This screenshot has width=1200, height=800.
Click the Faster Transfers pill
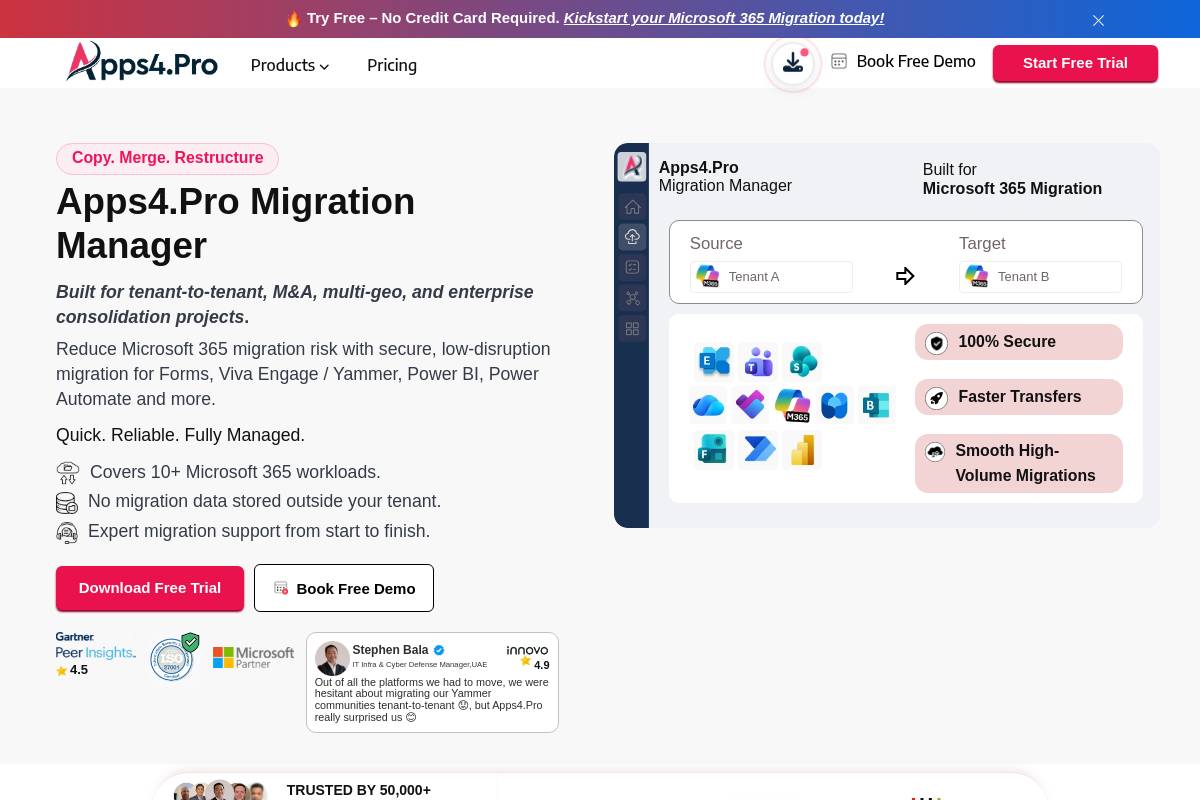[x=1019, y=397]
